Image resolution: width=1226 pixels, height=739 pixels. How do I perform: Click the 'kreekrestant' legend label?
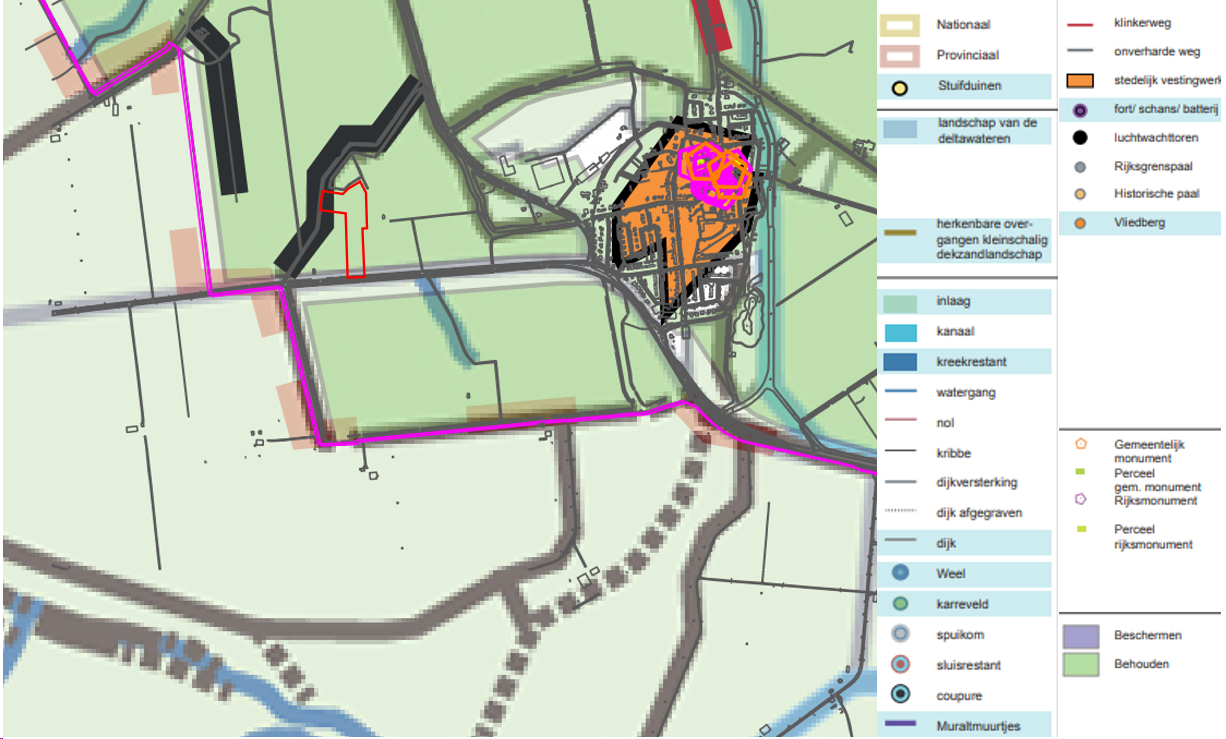click(971, 362)
